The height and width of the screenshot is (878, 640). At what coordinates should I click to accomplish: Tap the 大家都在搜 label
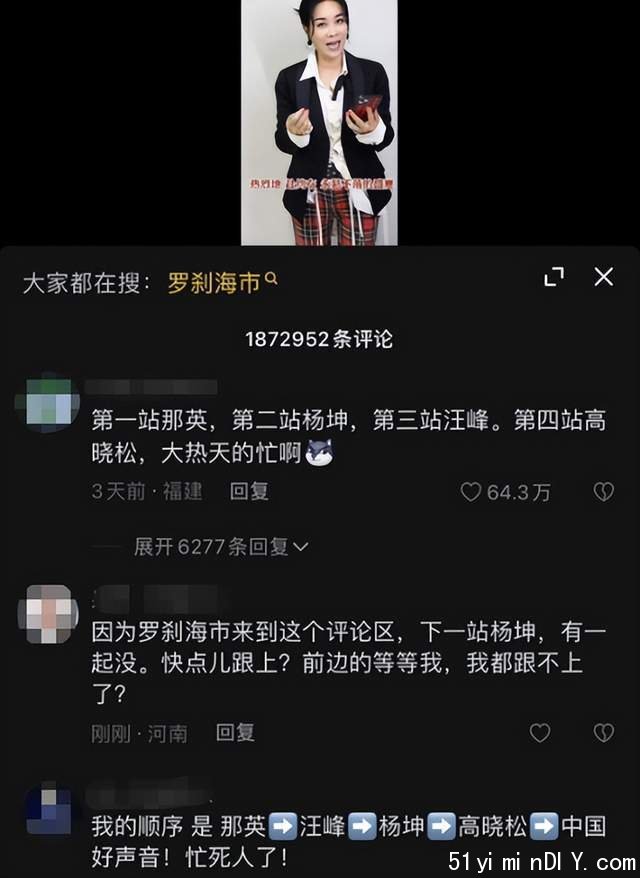pos(87,283)
